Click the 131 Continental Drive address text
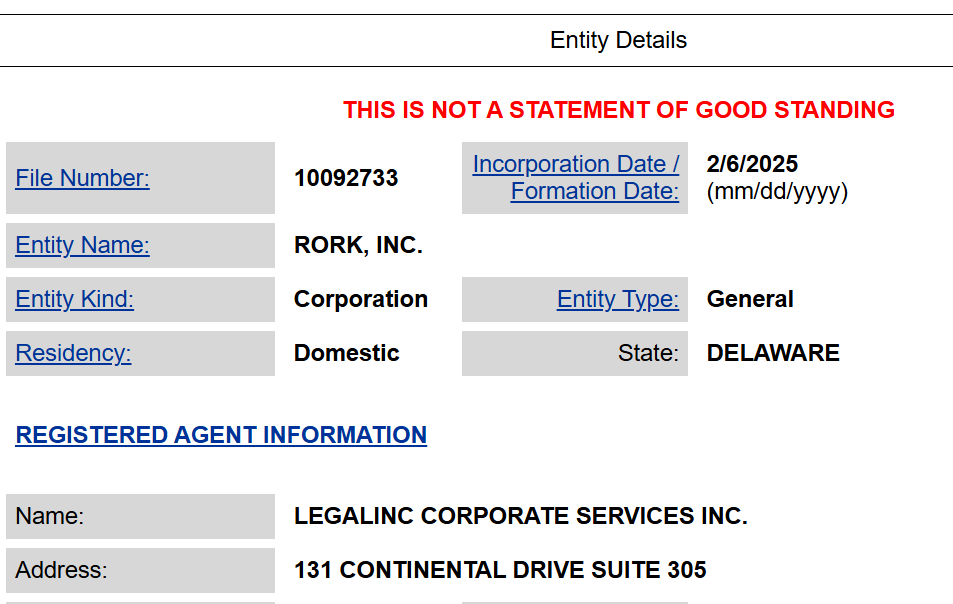 coord(500,570)
